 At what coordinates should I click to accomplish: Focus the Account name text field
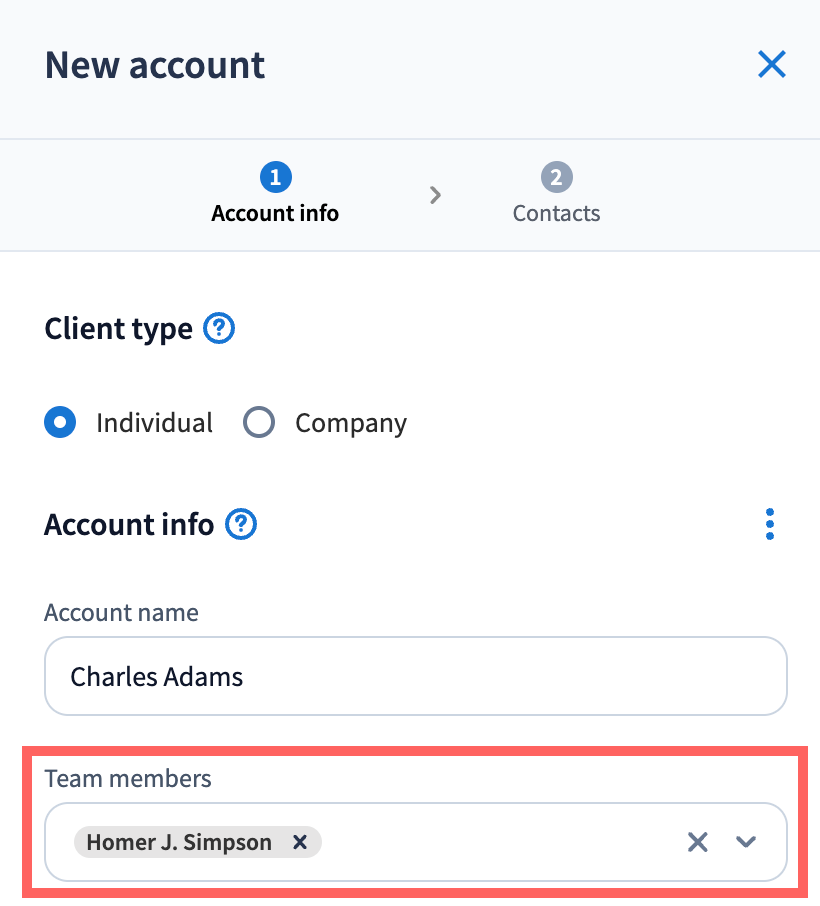pyautogui.click(x=415, y=677)
